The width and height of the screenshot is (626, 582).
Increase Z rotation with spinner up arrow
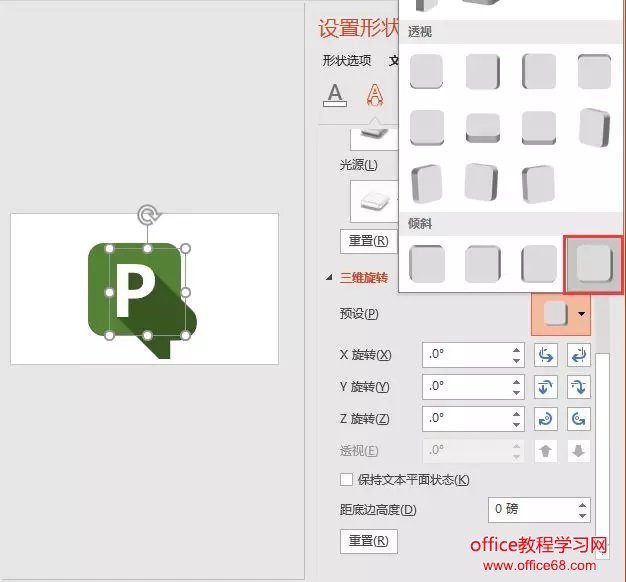pyautogui.click(x=516, y=414)
